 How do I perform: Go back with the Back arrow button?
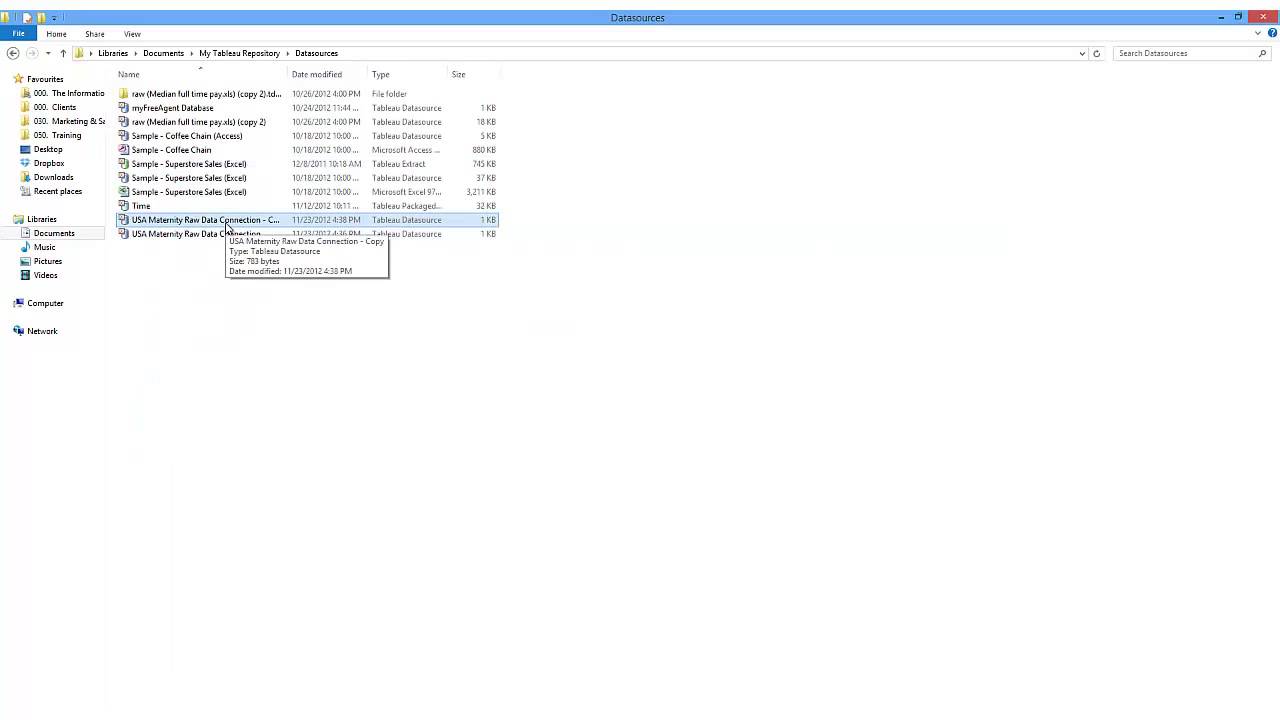point(12,53)
